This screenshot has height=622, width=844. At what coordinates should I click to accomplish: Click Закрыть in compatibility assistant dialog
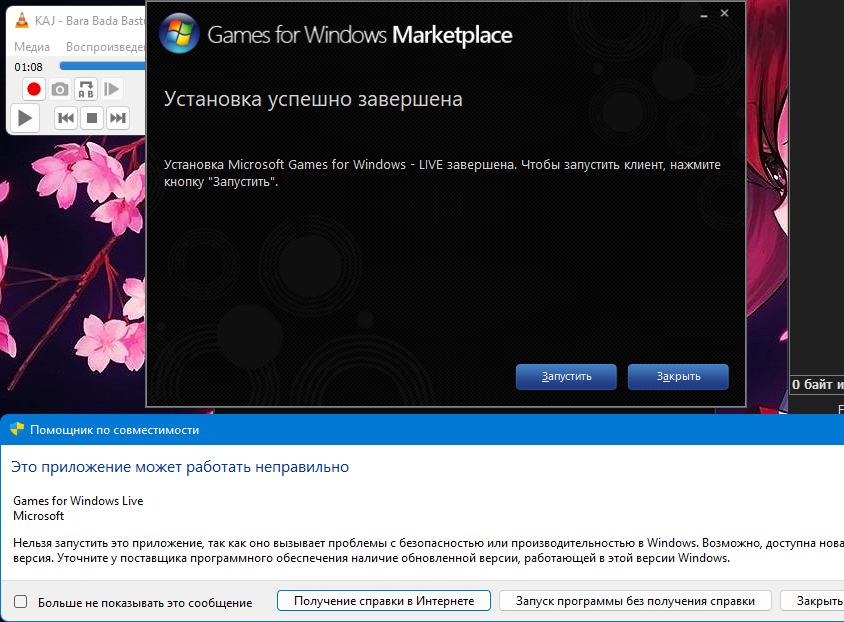coord(813,601)
